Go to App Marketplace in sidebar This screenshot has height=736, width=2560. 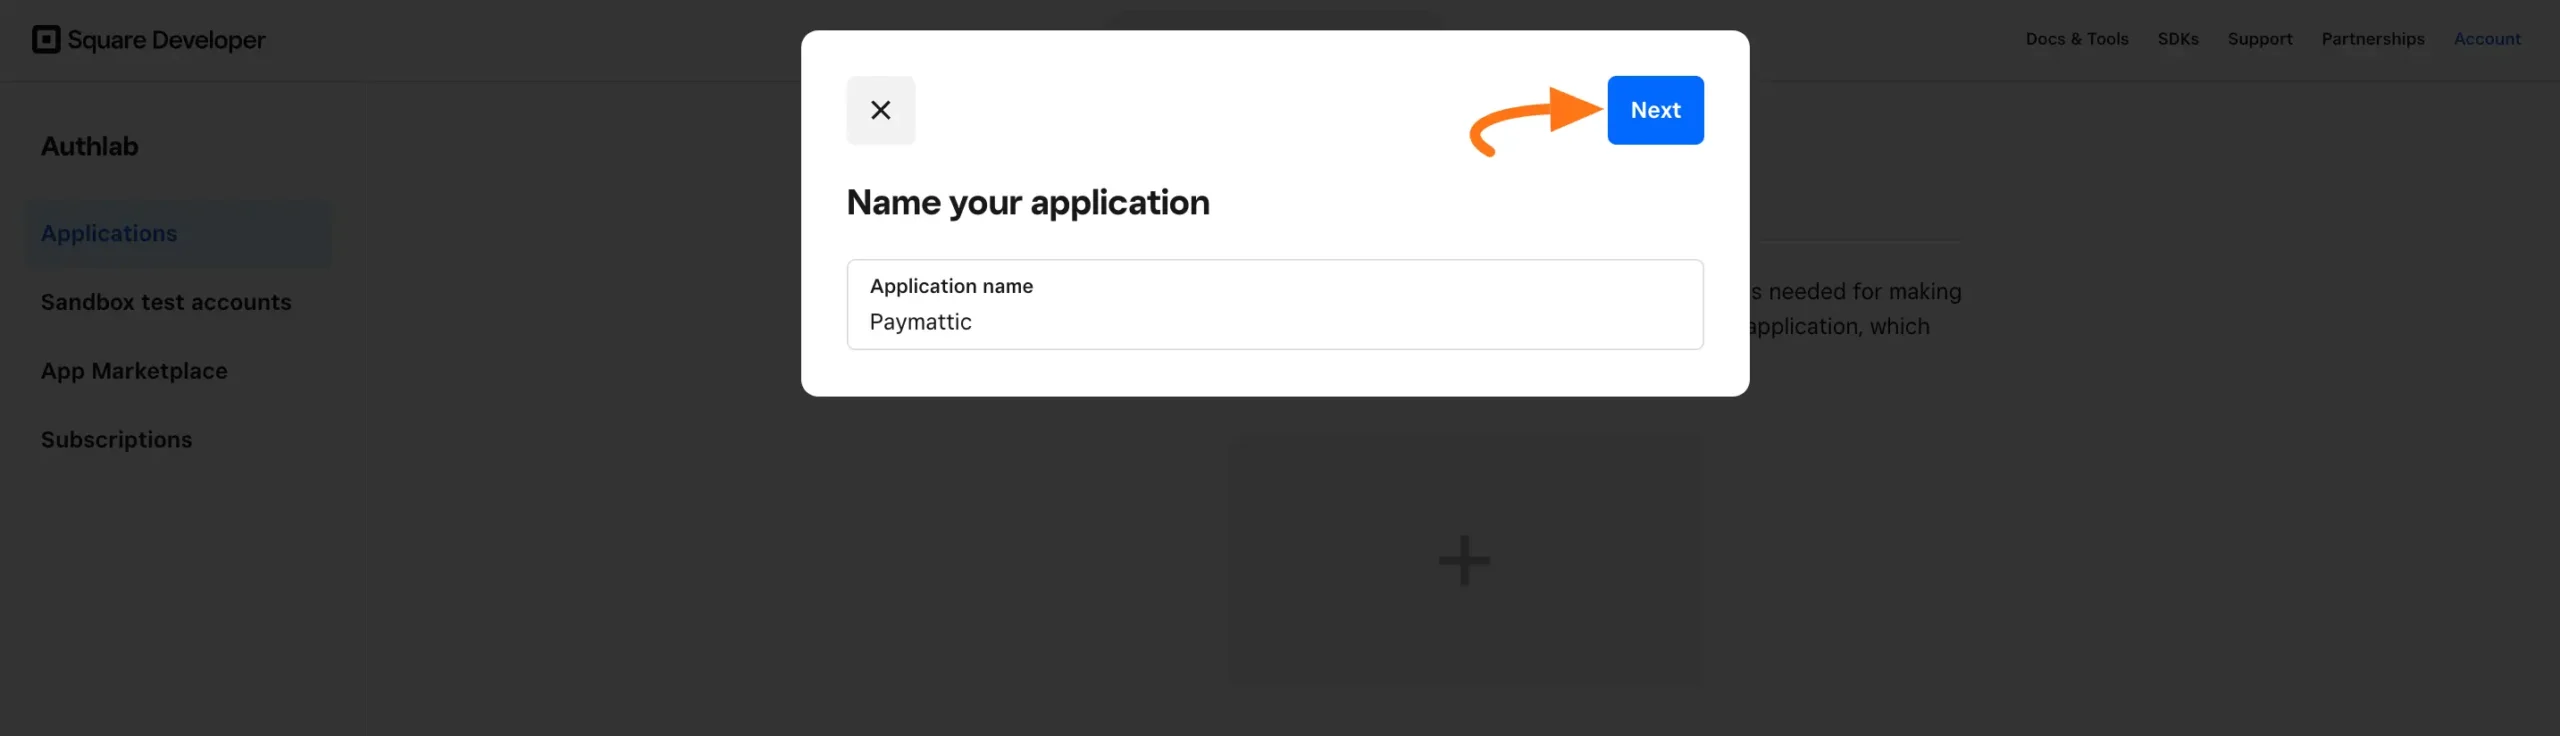point(134,371)
